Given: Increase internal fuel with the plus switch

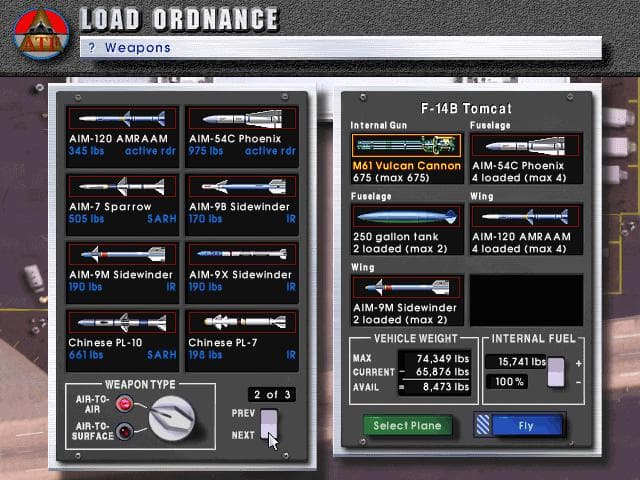Looking at the screenshot, I should (x=556, y=364).
